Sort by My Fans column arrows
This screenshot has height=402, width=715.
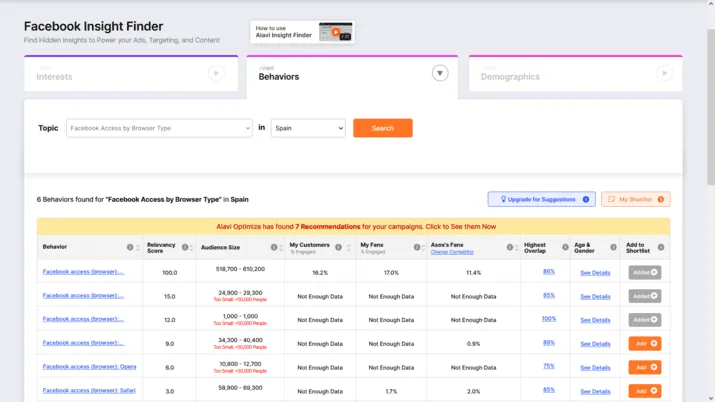click(424, 247)
